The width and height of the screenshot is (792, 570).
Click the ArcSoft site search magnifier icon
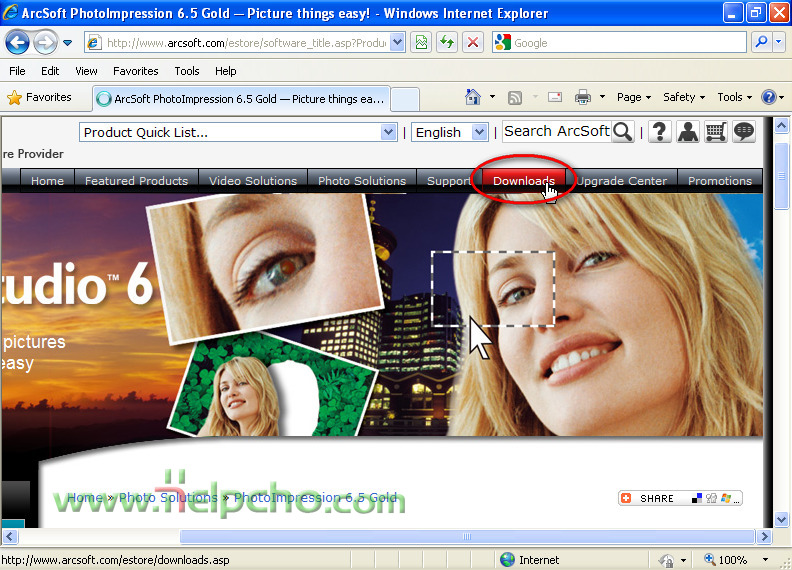[623, 132]
